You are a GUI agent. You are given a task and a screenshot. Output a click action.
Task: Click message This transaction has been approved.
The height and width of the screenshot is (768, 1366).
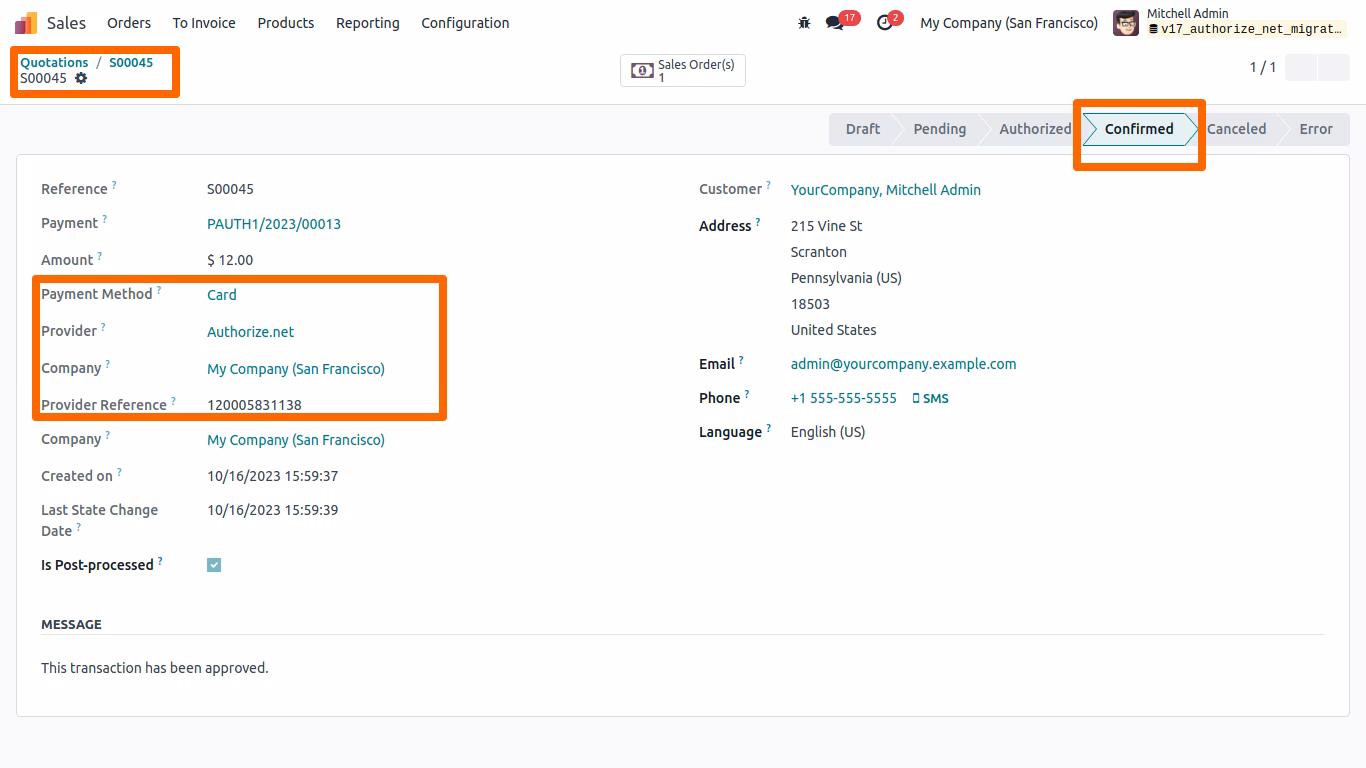155,668
